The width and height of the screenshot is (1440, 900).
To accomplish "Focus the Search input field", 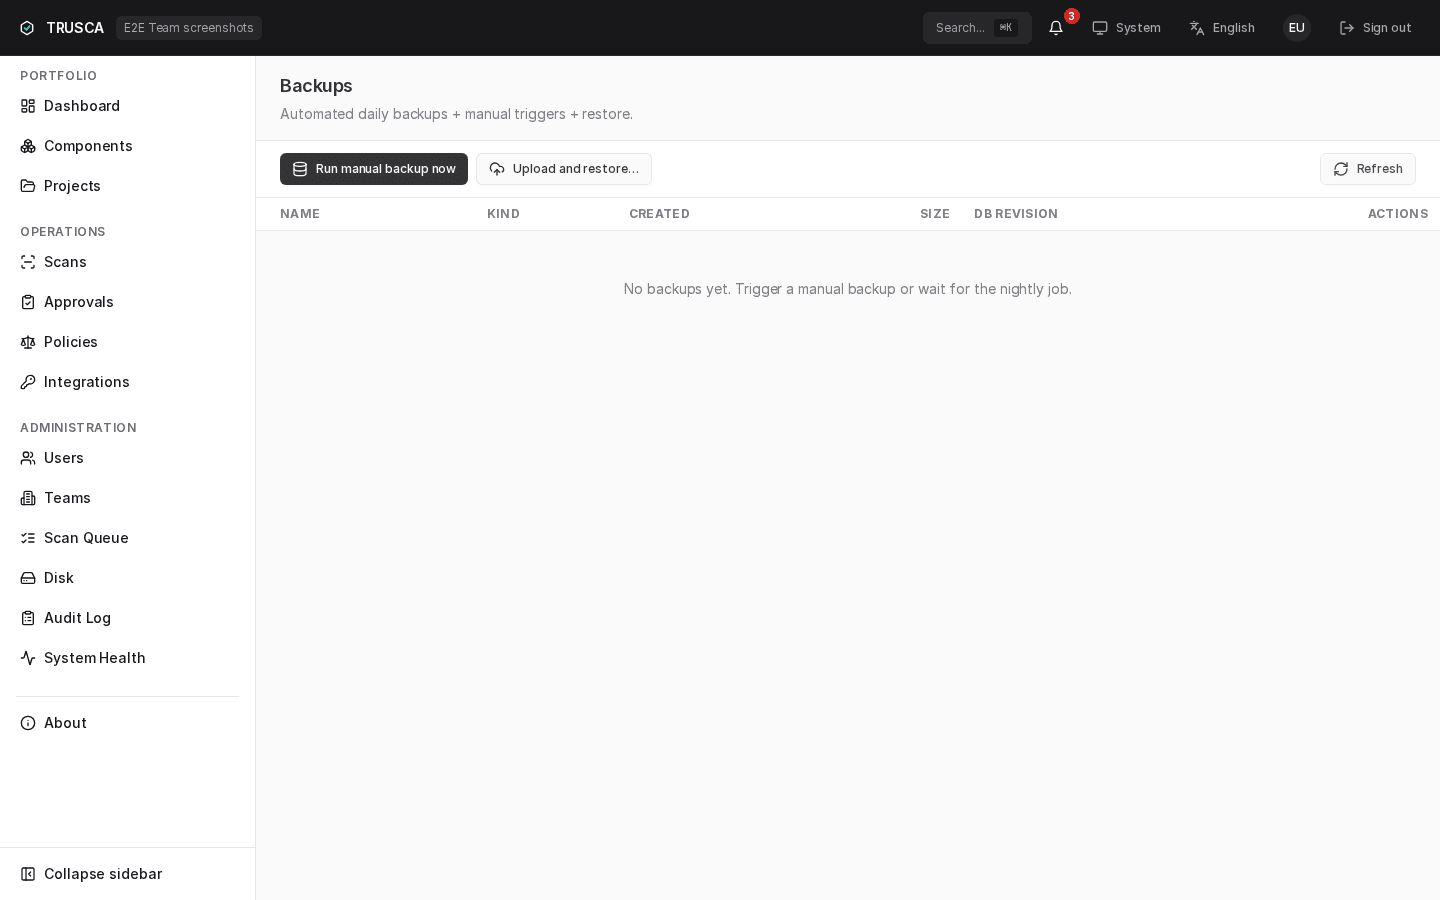I will (977, 28).
